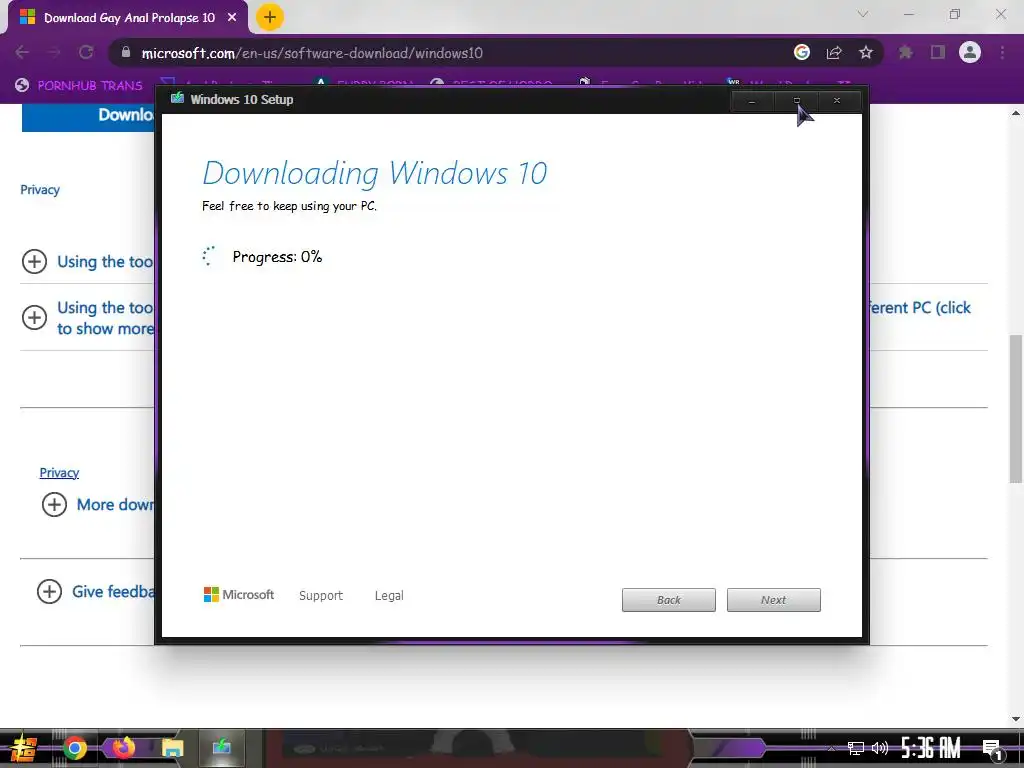Click Chrome's forward navigation arrow
1024x768 pixels.
(54, 53)
